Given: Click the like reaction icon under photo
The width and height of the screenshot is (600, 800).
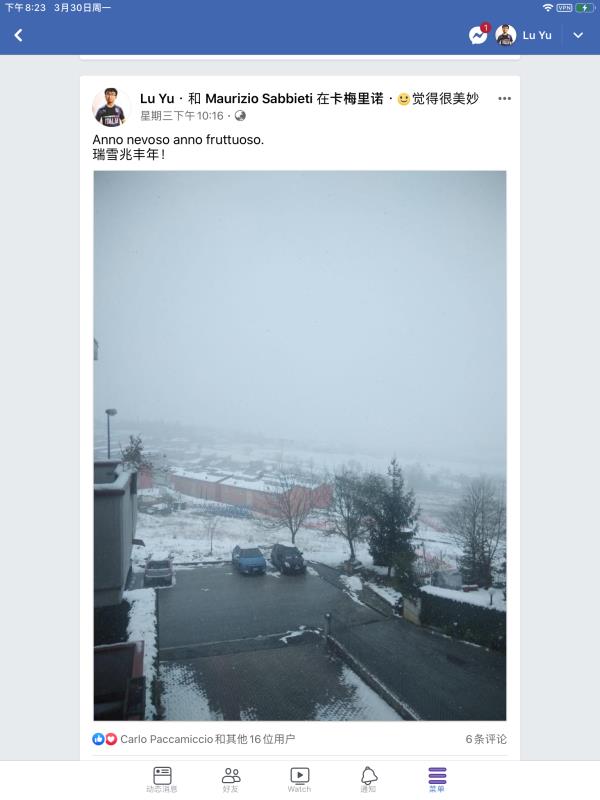Looking at the screenshot, I should coord(98,739).
